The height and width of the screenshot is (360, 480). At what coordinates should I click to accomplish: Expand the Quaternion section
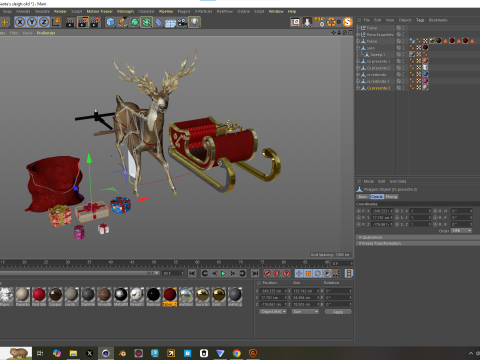[418, 237]
